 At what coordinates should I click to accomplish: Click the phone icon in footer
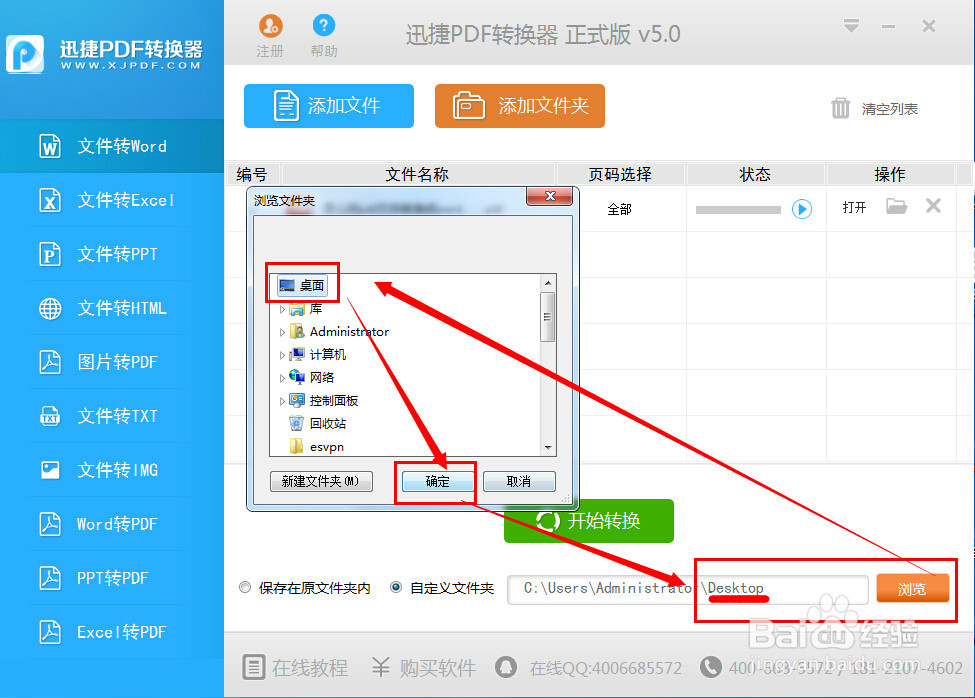[x=710, y=668]
